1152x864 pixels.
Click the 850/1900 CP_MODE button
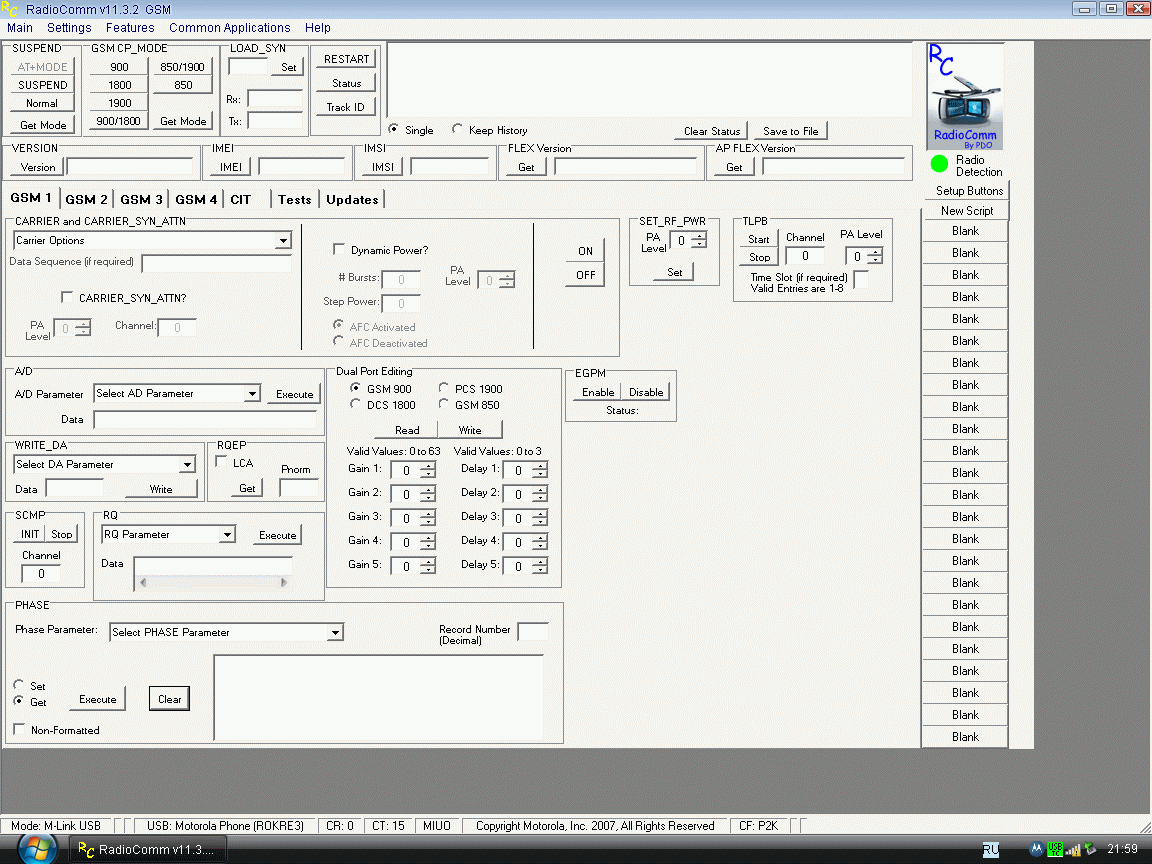coord(183,67)
